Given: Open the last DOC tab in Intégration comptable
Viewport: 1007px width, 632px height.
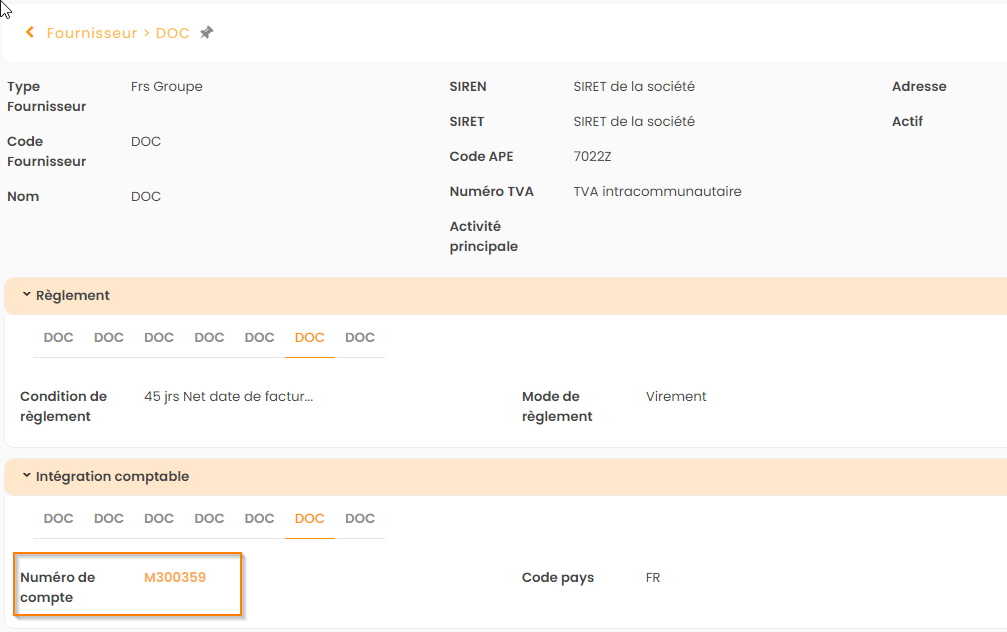Looking at the screenshot, I should (x=359, y=519).
